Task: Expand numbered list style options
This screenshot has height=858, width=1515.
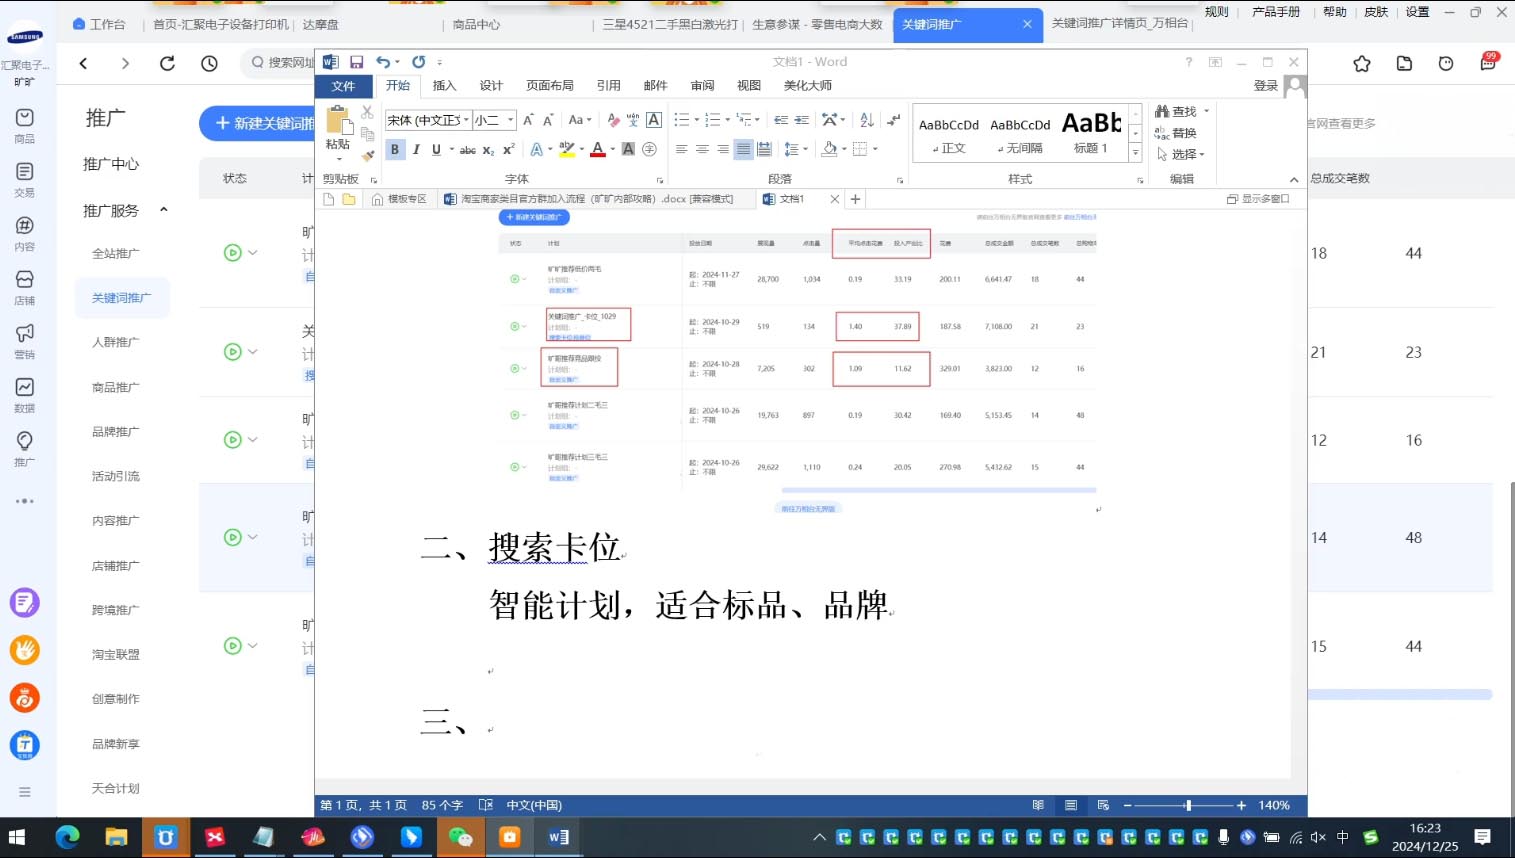Action: click(728, 120)
